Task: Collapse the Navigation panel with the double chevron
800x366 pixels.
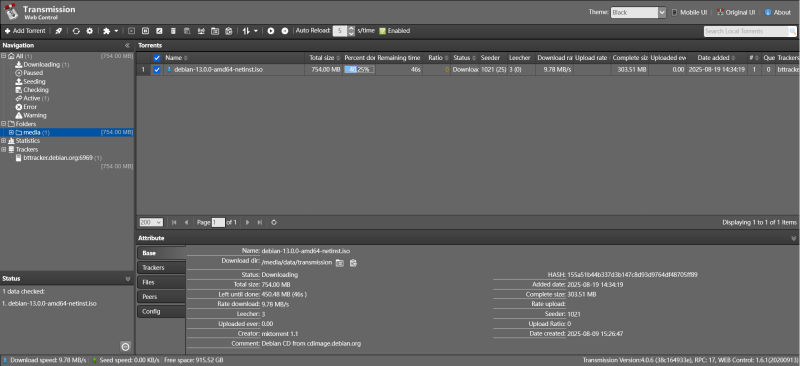Action: click(127, 45)
